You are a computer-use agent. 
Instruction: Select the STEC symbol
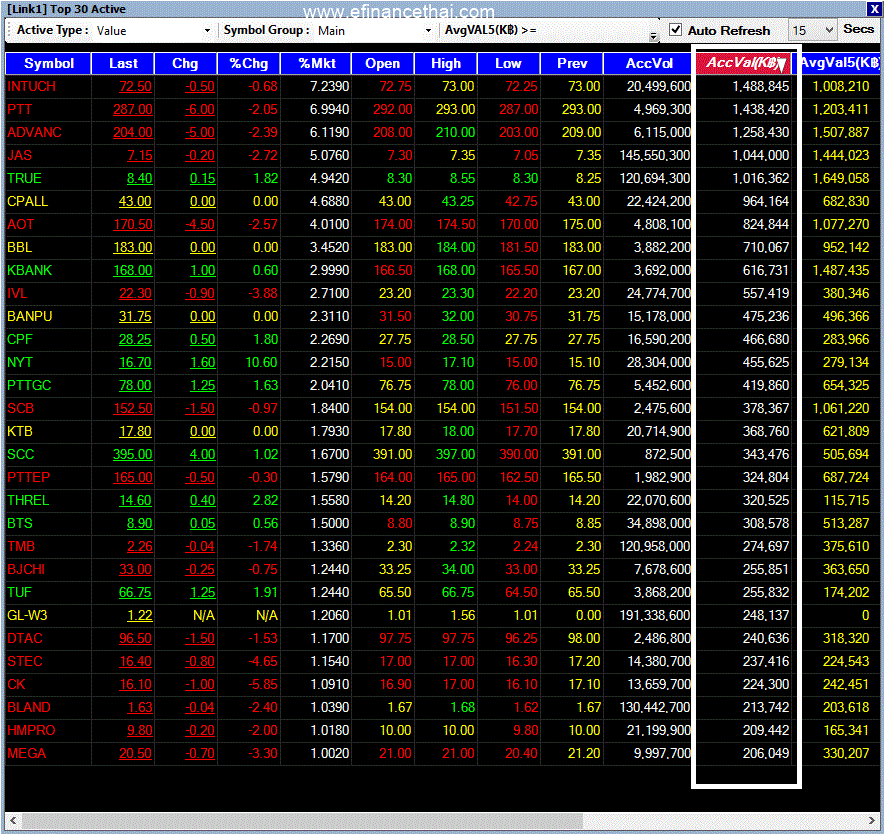click(x=25, y=662)
